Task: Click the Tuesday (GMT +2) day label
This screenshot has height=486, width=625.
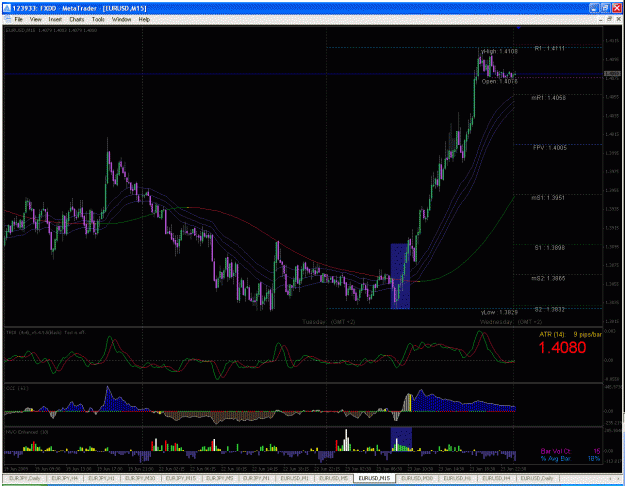Action: coord(328,322)
